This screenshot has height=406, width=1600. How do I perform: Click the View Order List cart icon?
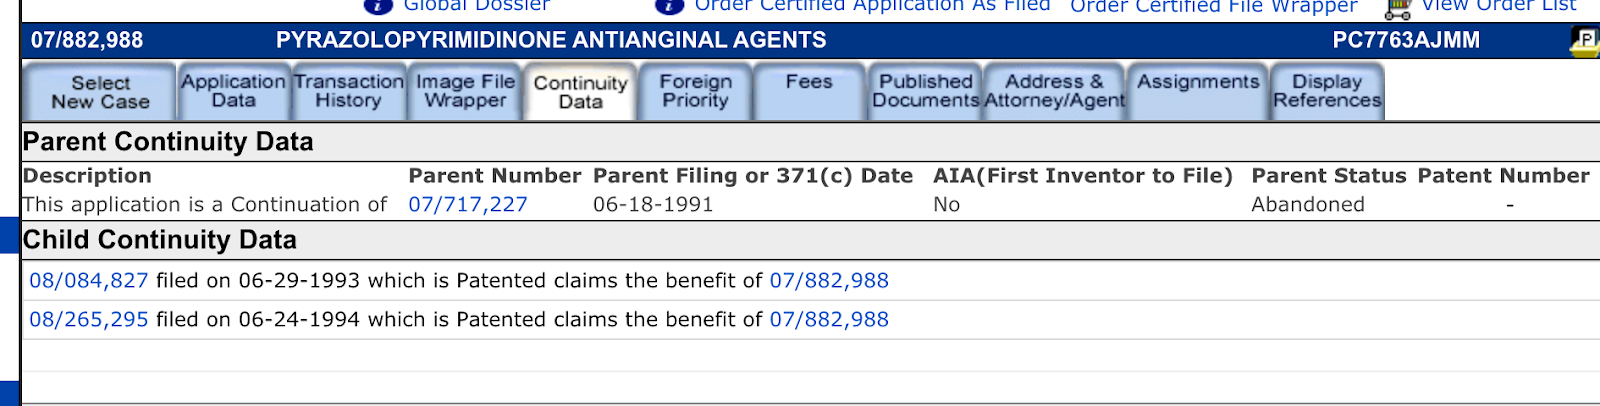[x=1398, y=9]
